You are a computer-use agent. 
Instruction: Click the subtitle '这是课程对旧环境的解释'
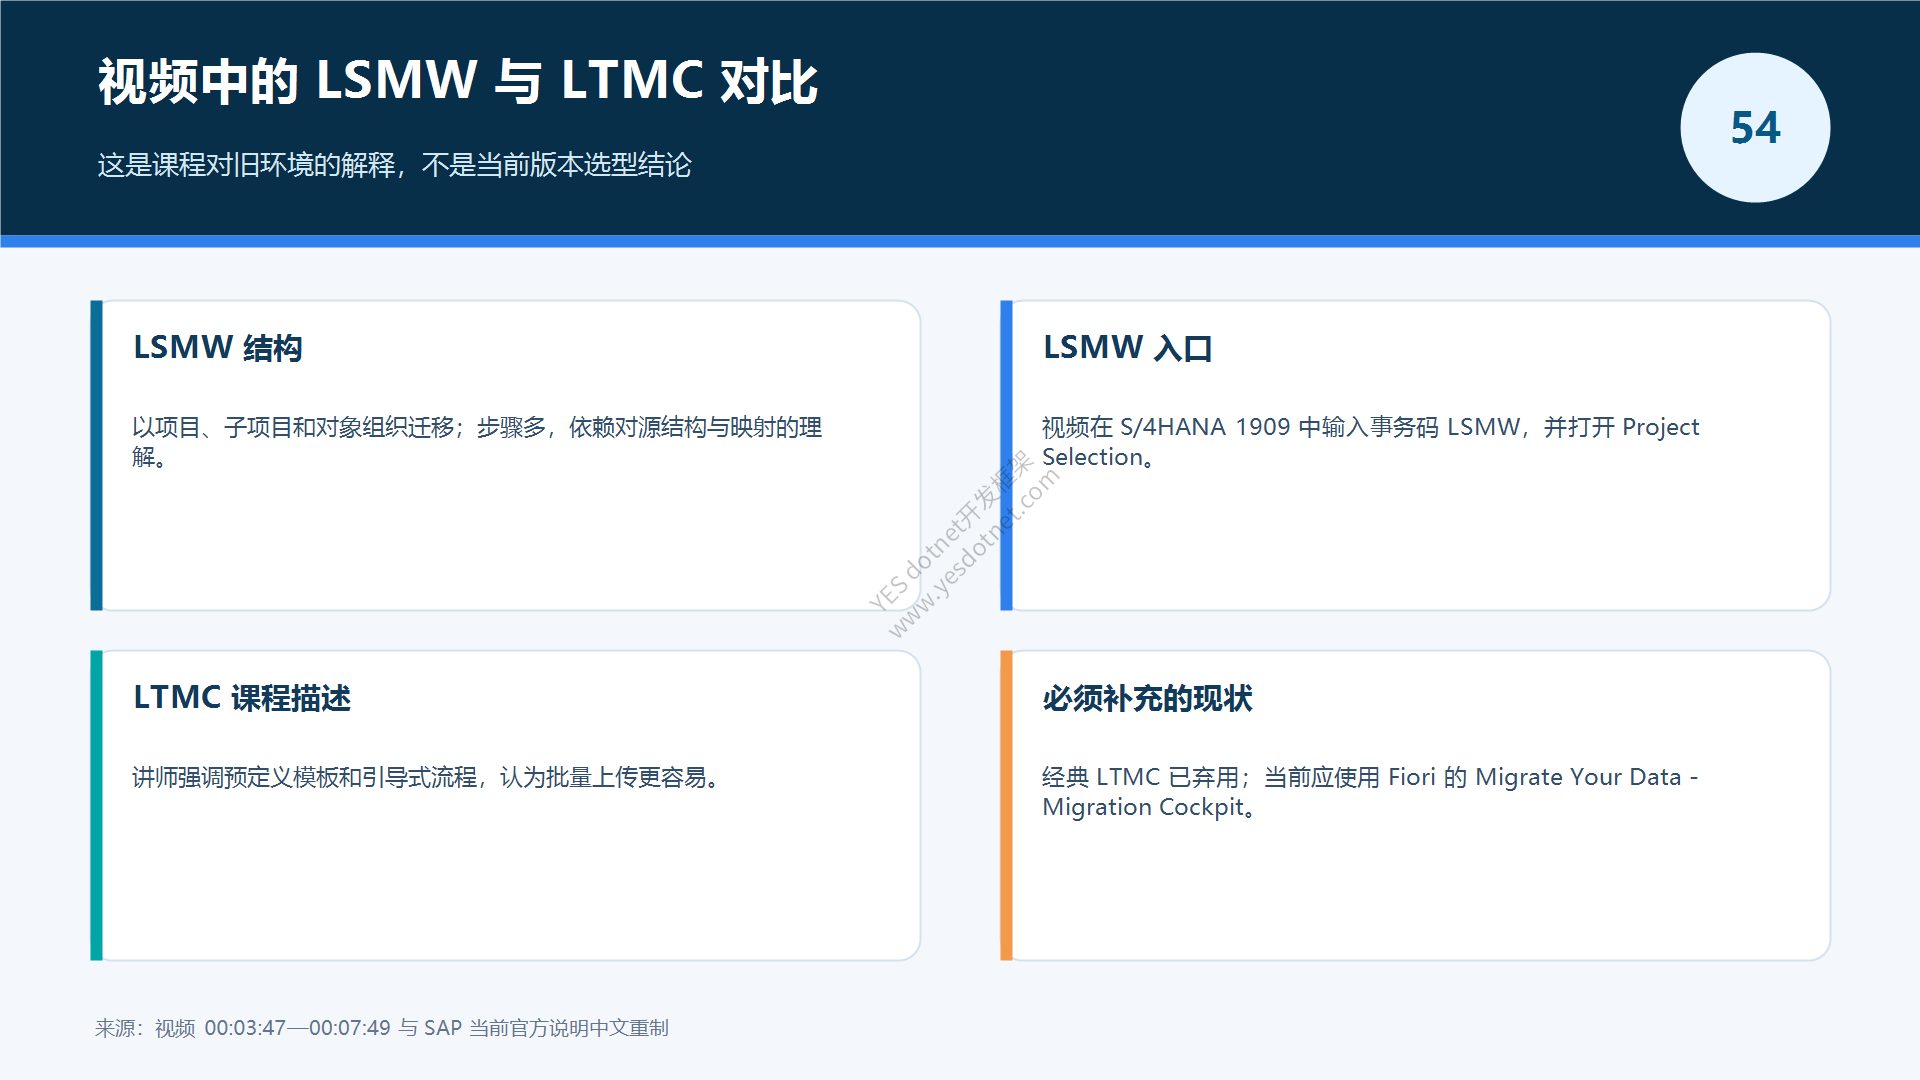coord(246,165)
